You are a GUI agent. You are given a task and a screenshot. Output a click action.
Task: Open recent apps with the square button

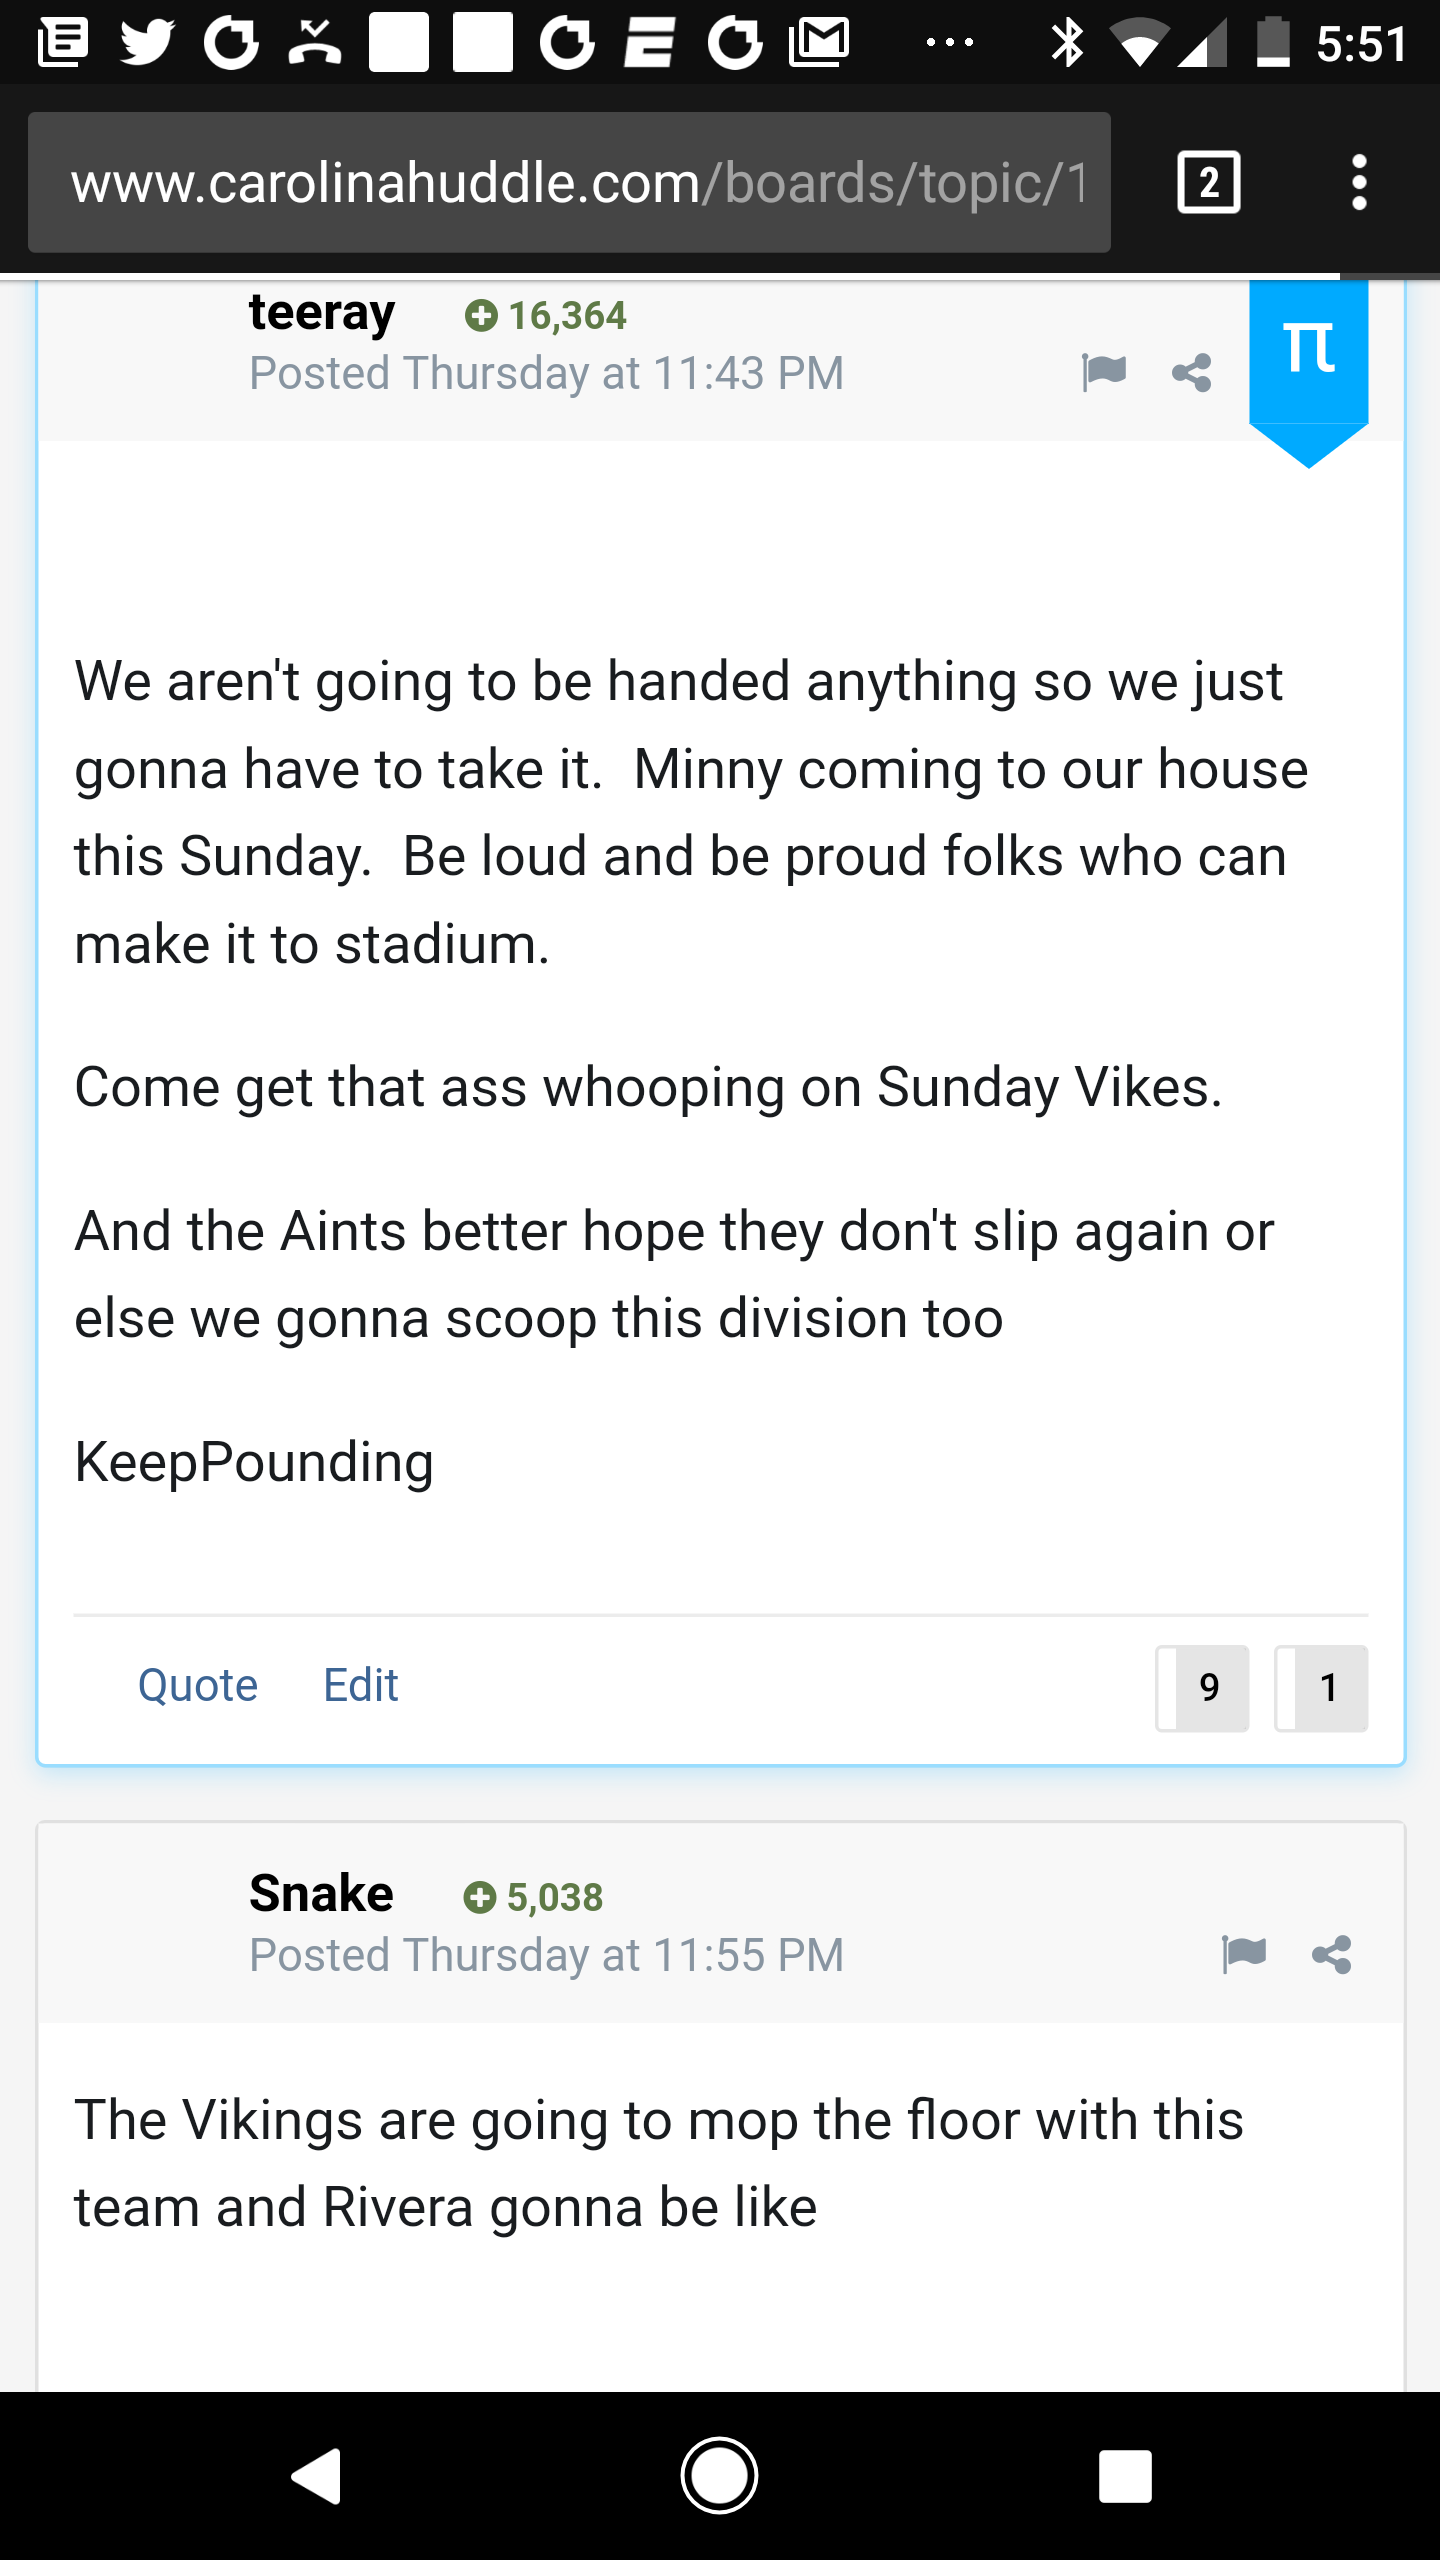click(x=1125, y=2476)
